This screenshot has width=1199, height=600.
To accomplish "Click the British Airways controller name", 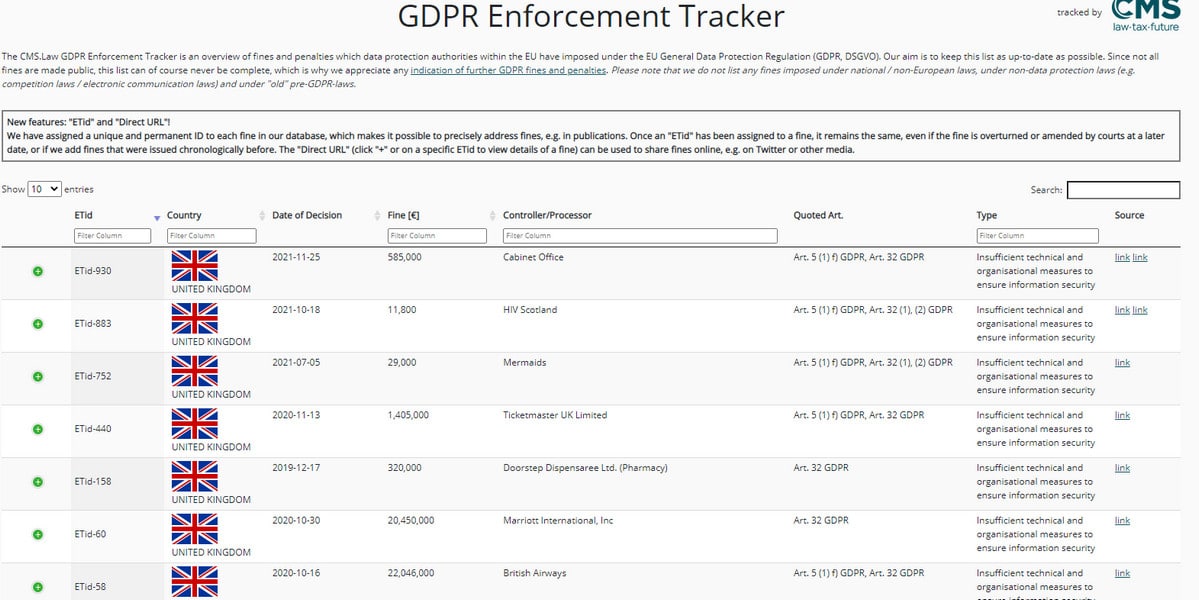I will click(535, 574).
